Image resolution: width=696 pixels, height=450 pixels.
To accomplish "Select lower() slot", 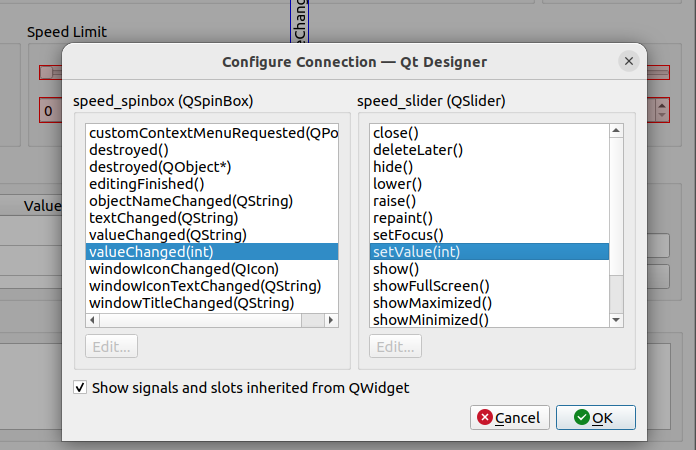I will coord(490,184).
